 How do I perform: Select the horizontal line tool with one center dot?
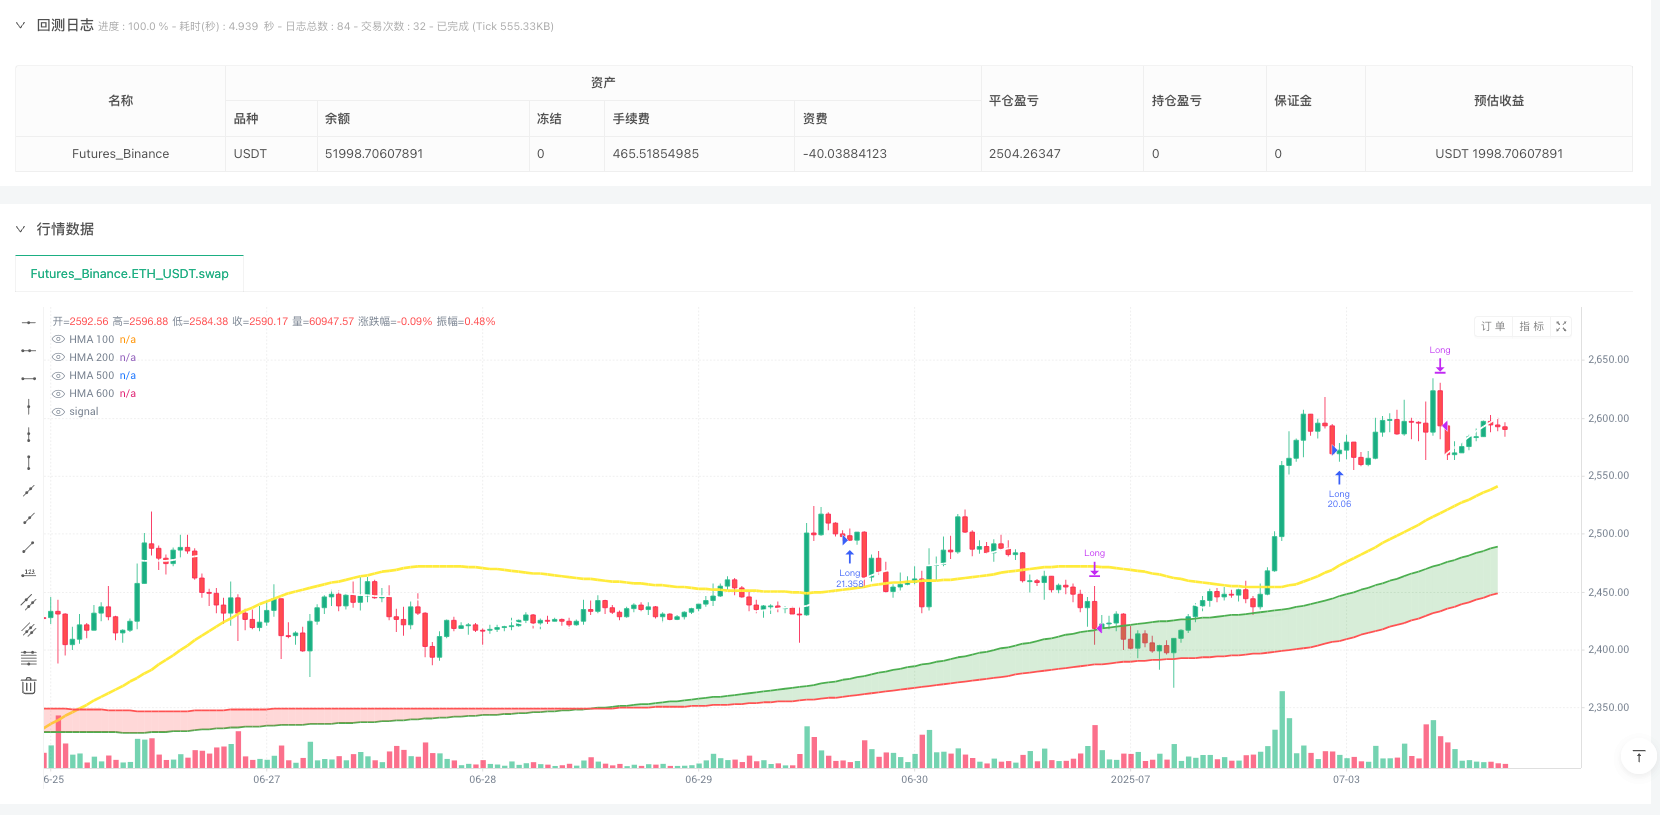point(29,322)
